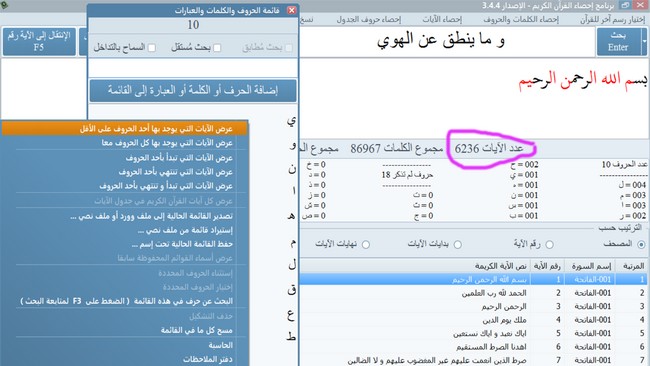Tick the بحث مستقل checkbox

click(217, 48)
